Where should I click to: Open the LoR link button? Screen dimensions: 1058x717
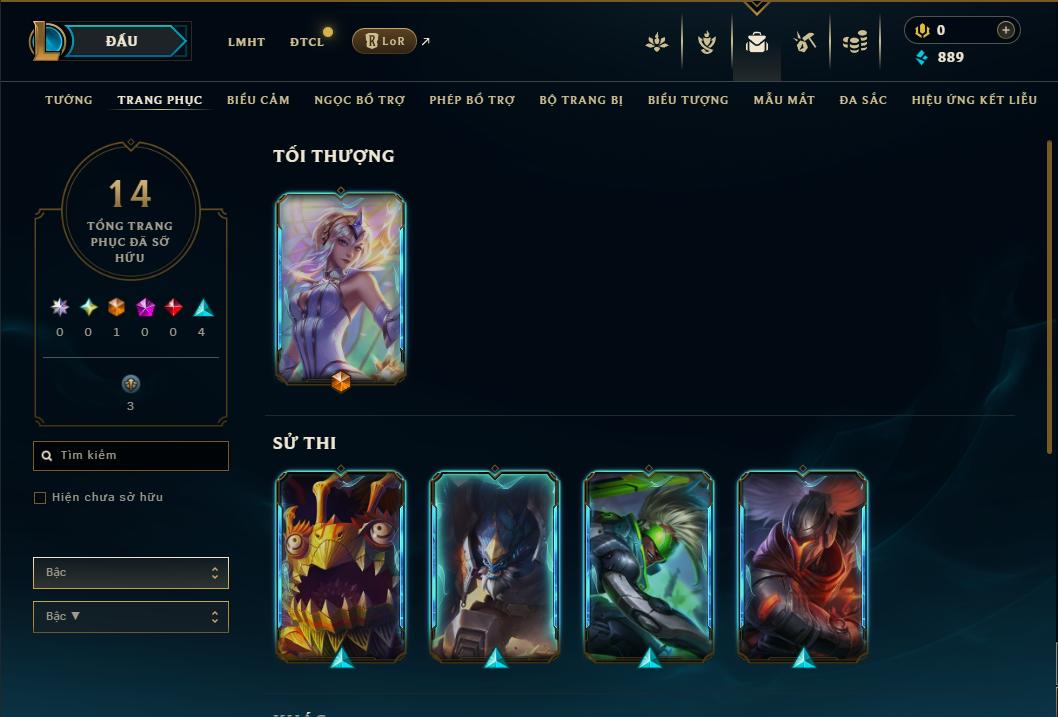coord(384,41)
